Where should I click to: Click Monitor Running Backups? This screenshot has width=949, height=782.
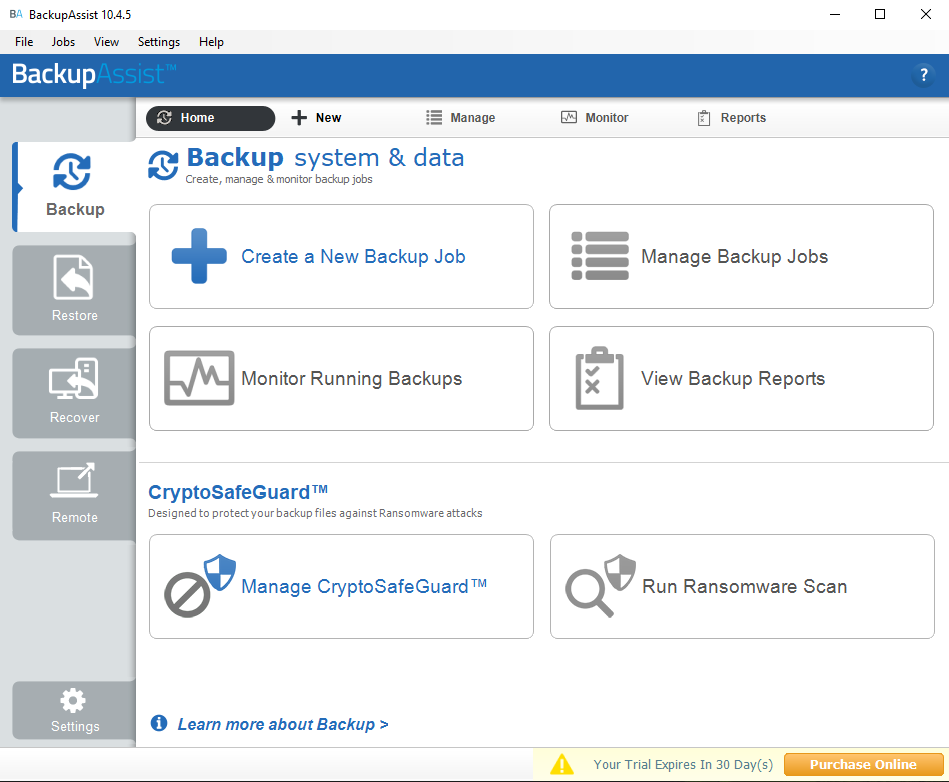[x=341, y=378]
